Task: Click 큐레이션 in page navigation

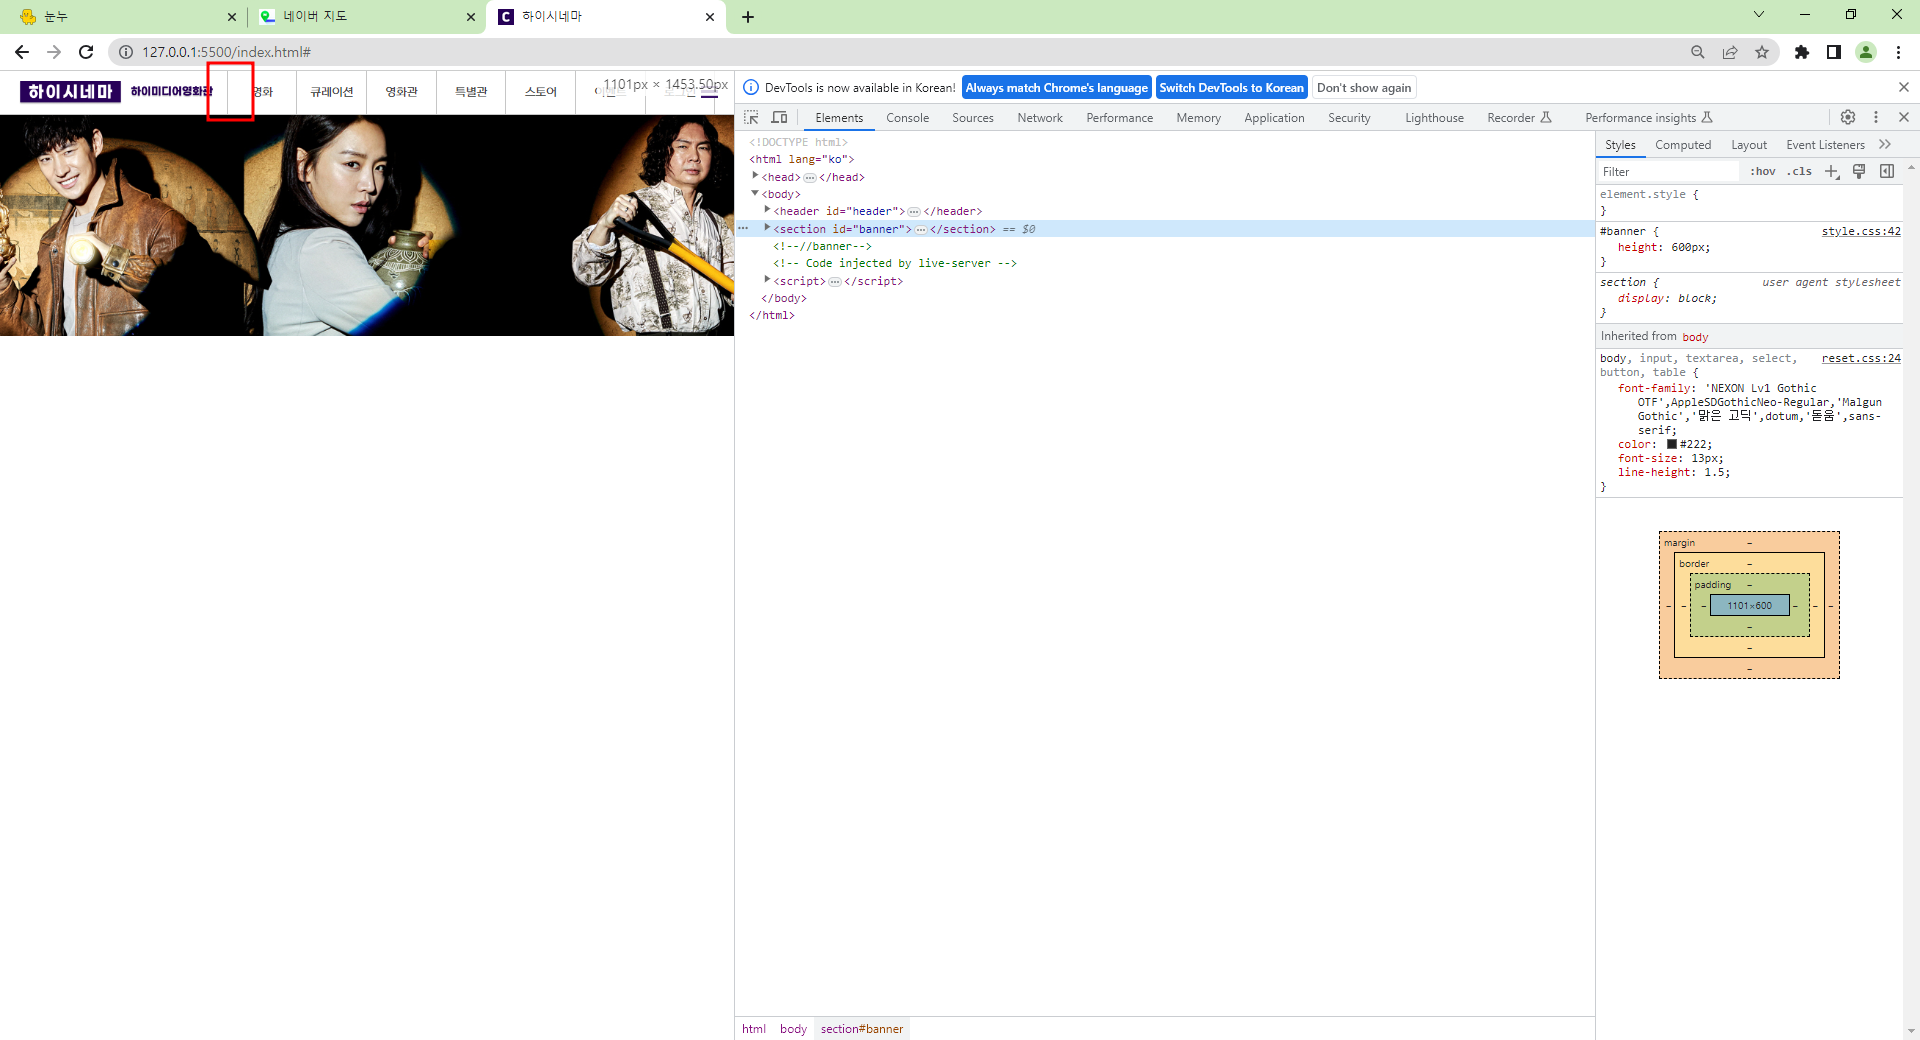Action: (331, 92)
